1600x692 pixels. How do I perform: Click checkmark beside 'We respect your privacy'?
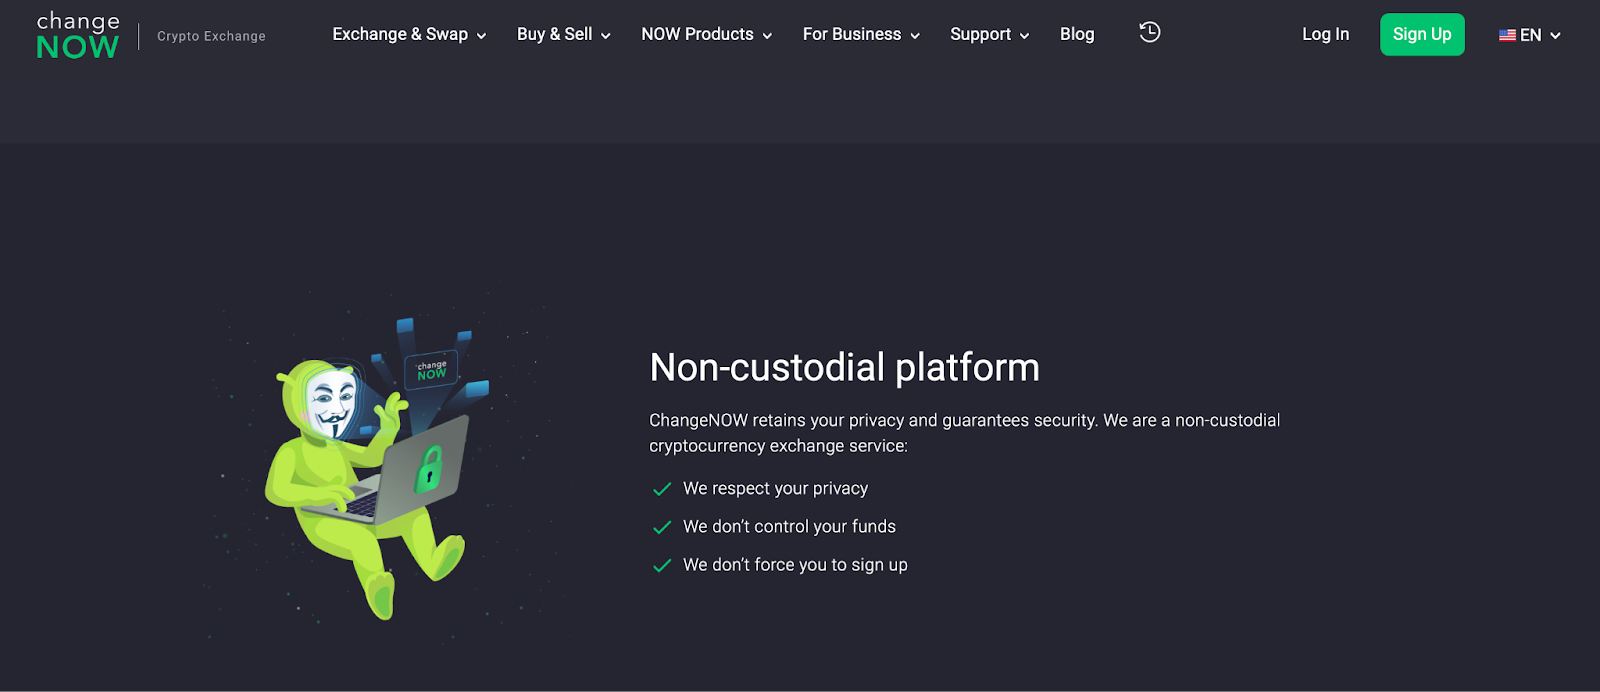pos(661,489)
